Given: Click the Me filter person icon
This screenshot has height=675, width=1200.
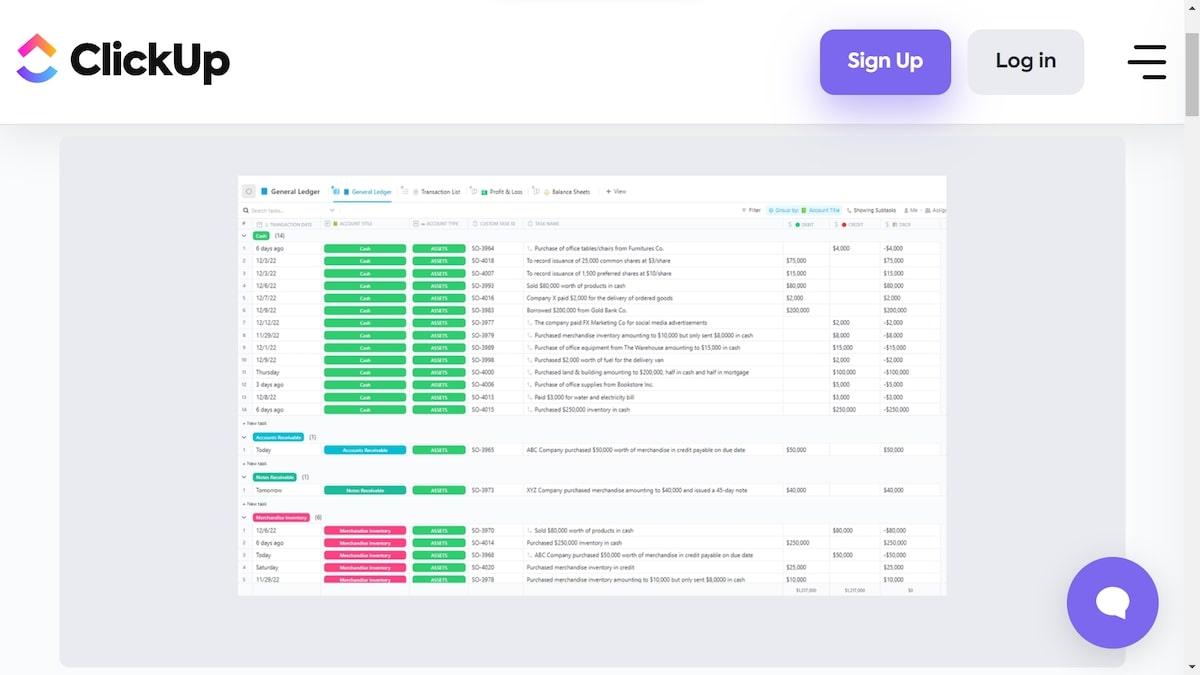Looking at the screenshot, I should click(x=906, y=211).
